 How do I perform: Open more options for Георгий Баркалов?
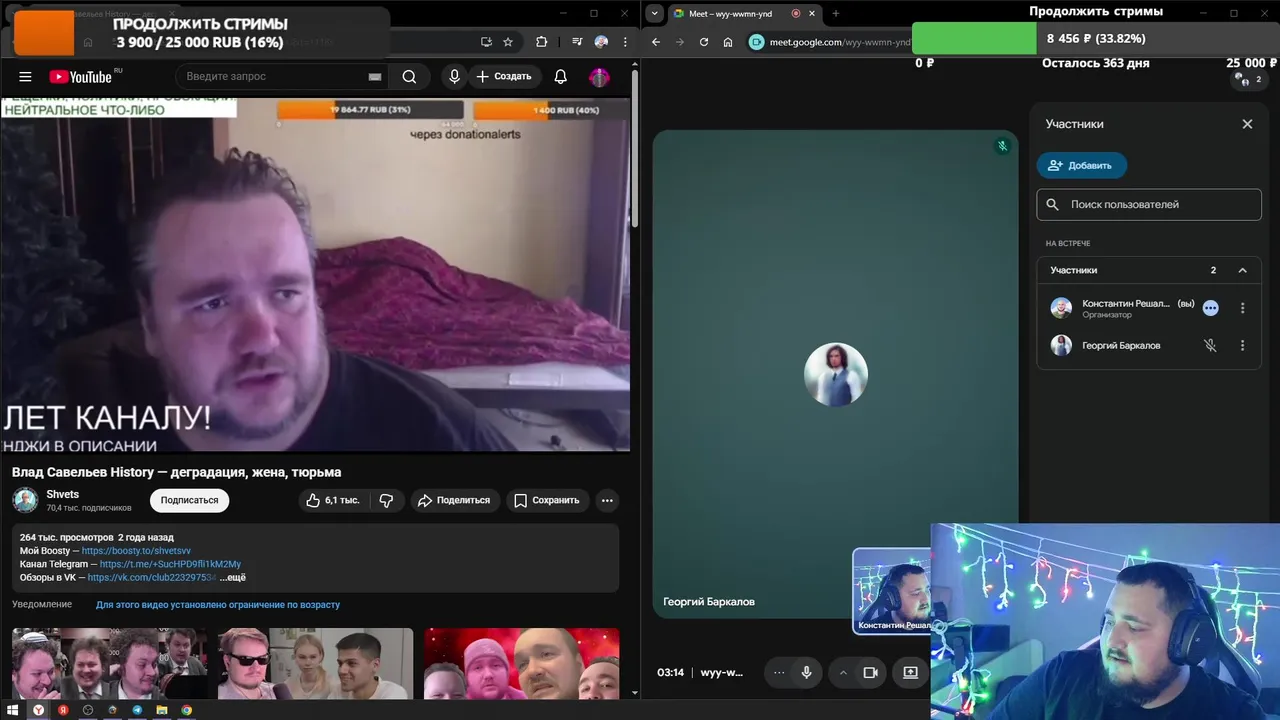(1243, 345)
